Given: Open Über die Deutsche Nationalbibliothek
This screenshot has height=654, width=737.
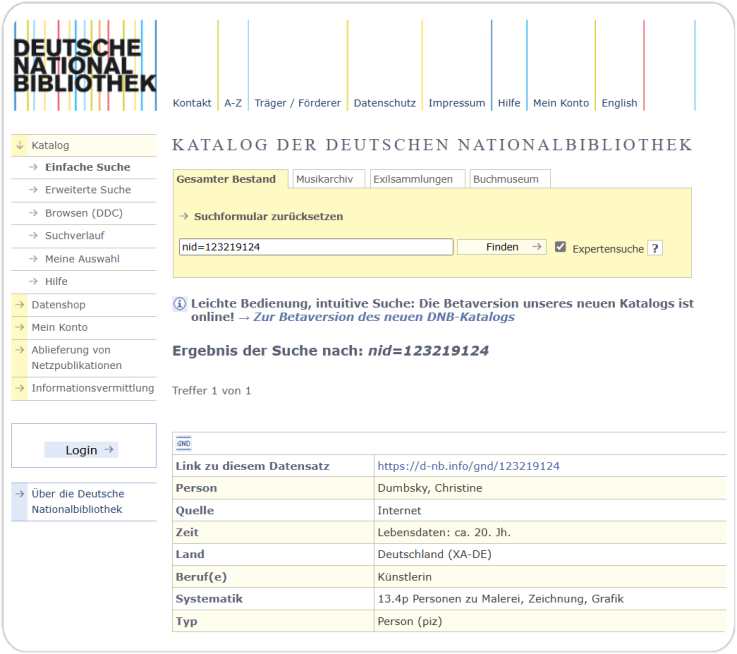Looking at the screenshot, I should [x=84, y=502].
